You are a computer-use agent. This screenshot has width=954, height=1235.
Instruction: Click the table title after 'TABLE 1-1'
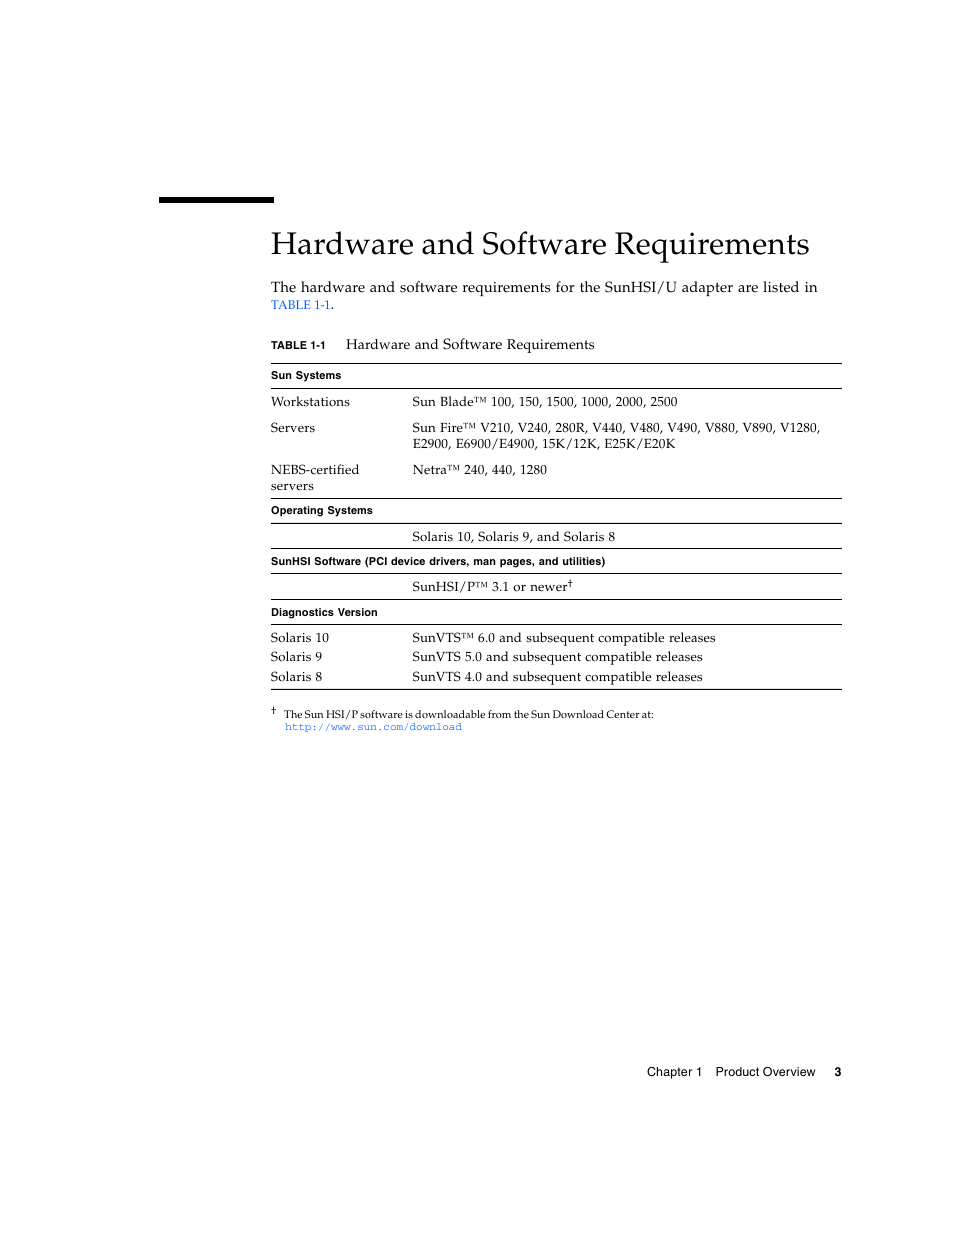(x=470, y=345)
